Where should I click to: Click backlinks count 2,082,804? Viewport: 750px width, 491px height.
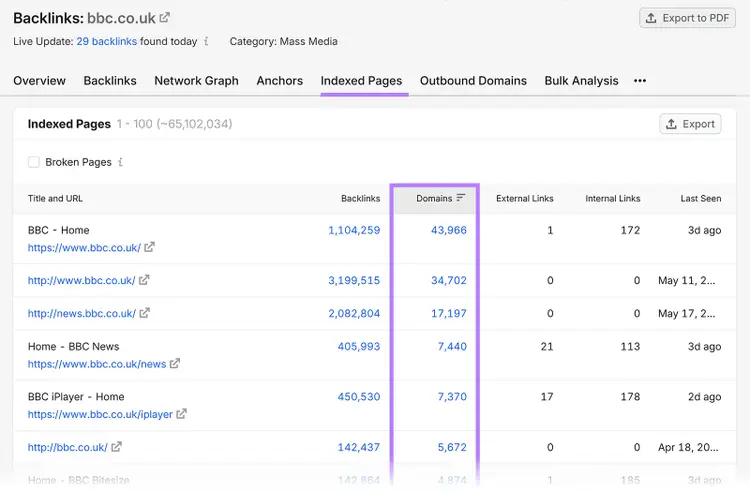tap(354, 313)
